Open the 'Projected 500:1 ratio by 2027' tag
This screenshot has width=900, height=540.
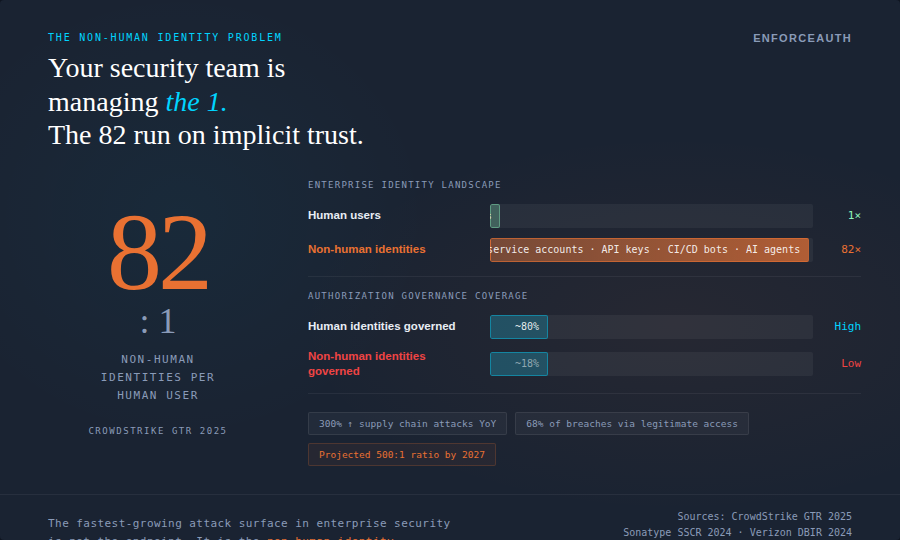tap(401, 455)
